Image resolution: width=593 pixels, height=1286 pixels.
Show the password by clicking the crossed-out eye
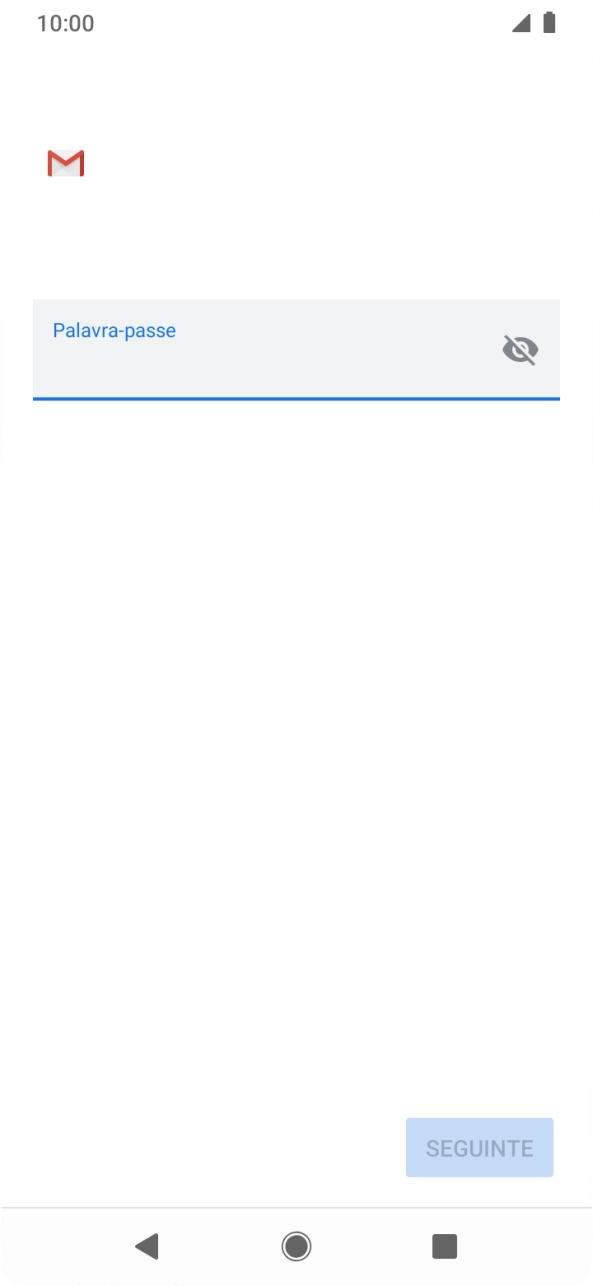coord(520,349)
